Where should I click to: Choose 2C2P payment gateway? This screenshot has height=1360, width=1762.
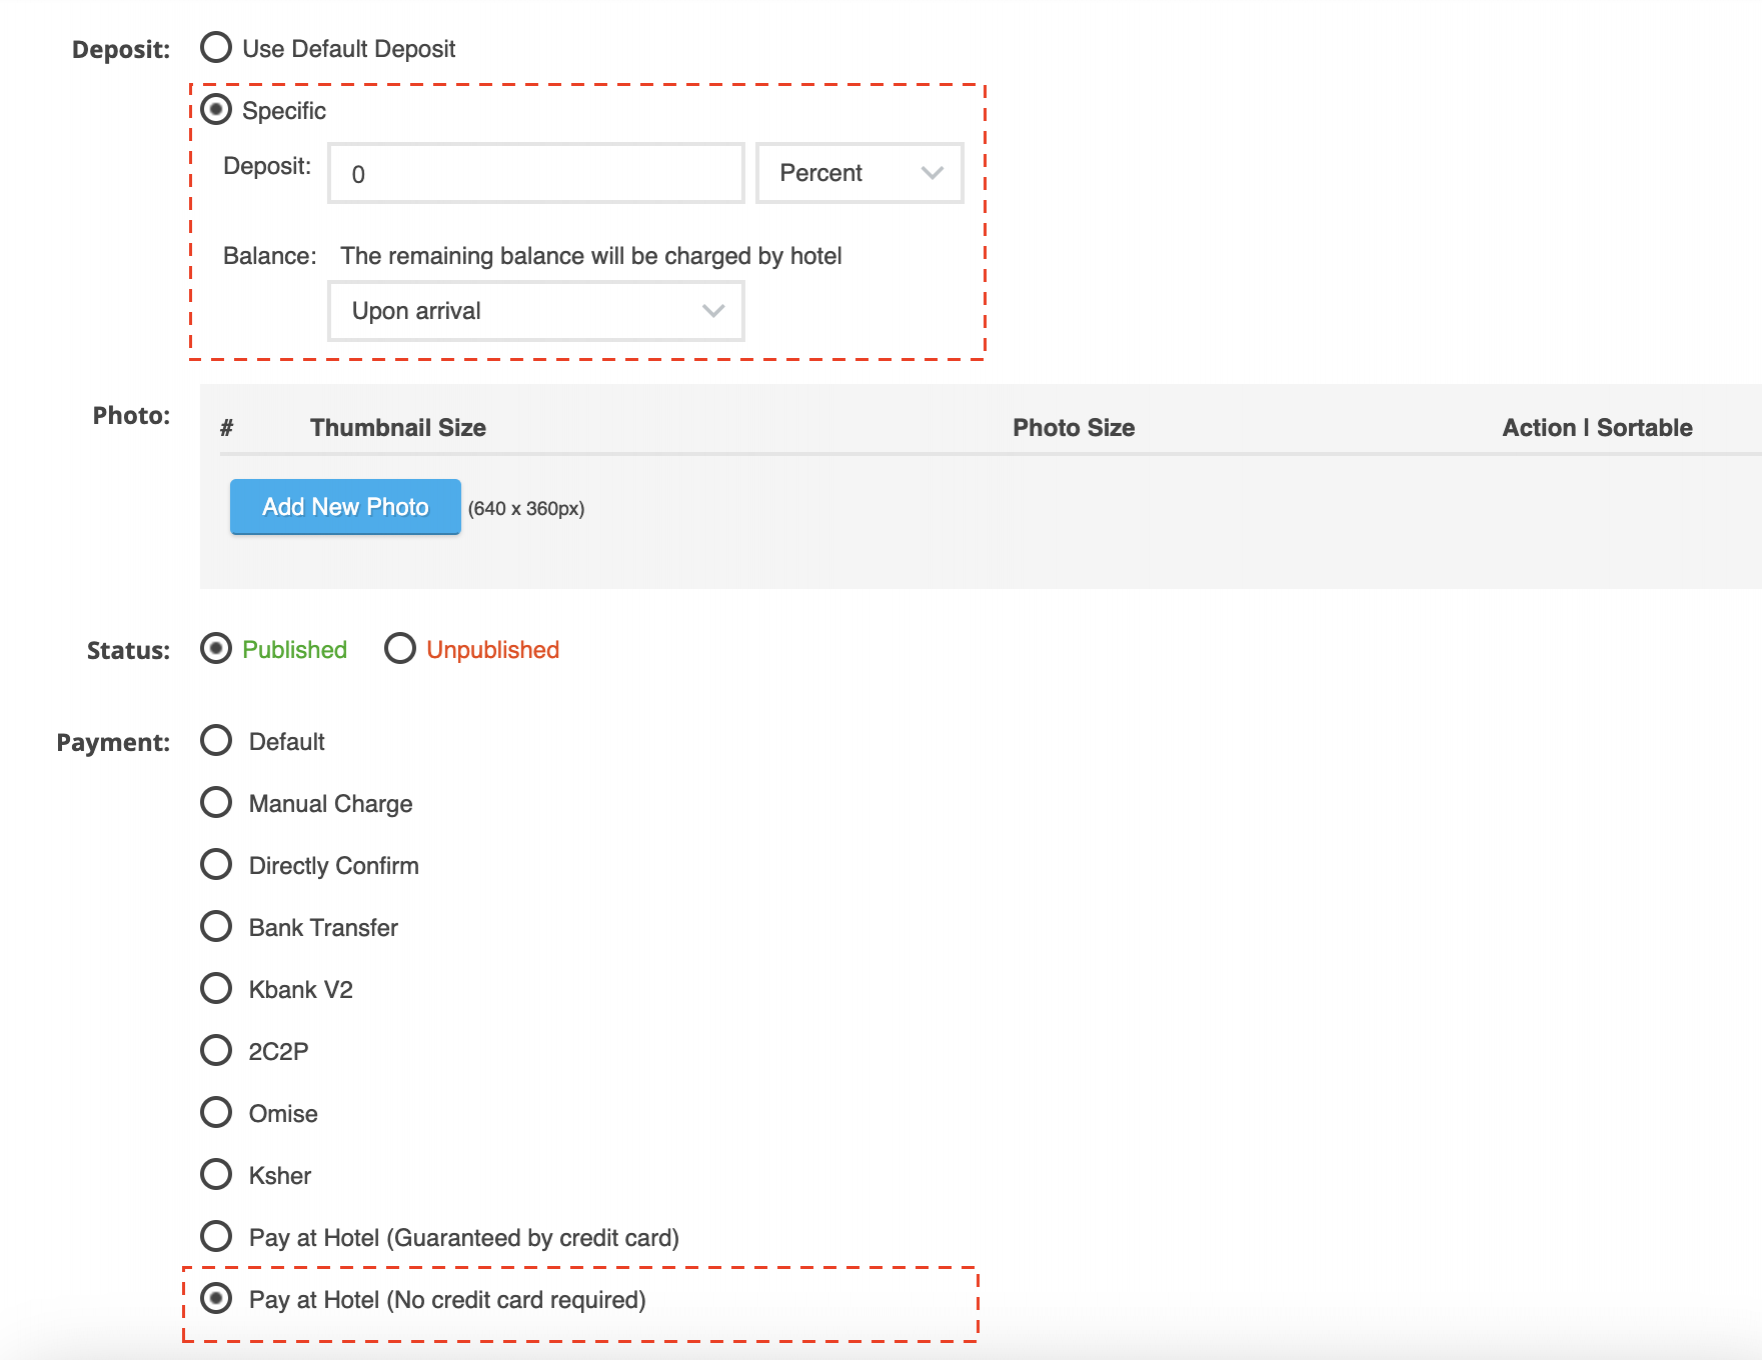[216, 1051]
